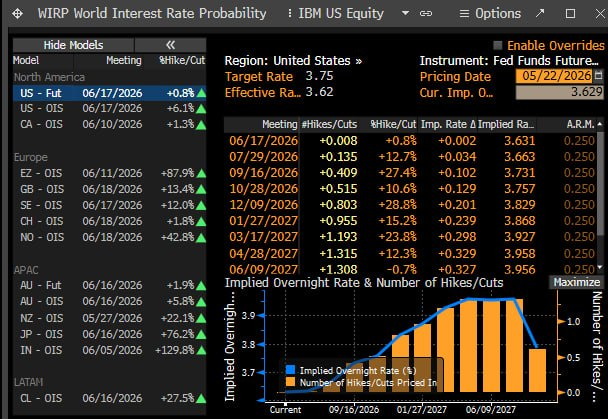This screenshot has width=608, height=419.
Task: Click the +1.193 hikes value
Action: 338,237
